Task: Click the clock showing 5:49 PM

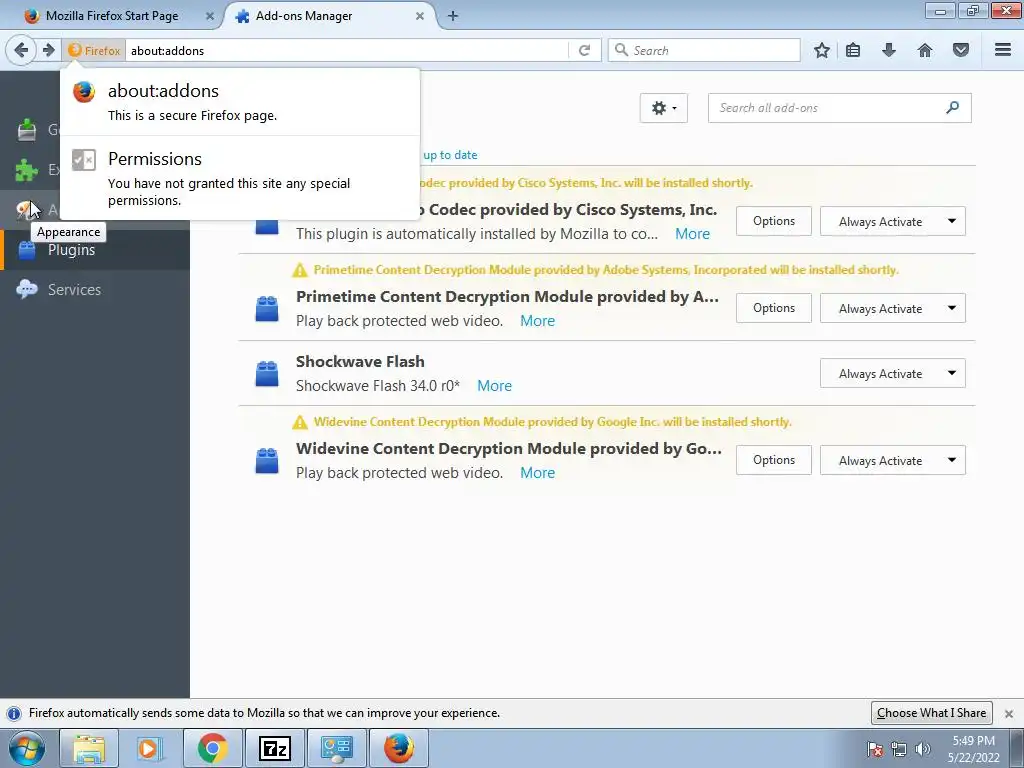Action: 973,741
